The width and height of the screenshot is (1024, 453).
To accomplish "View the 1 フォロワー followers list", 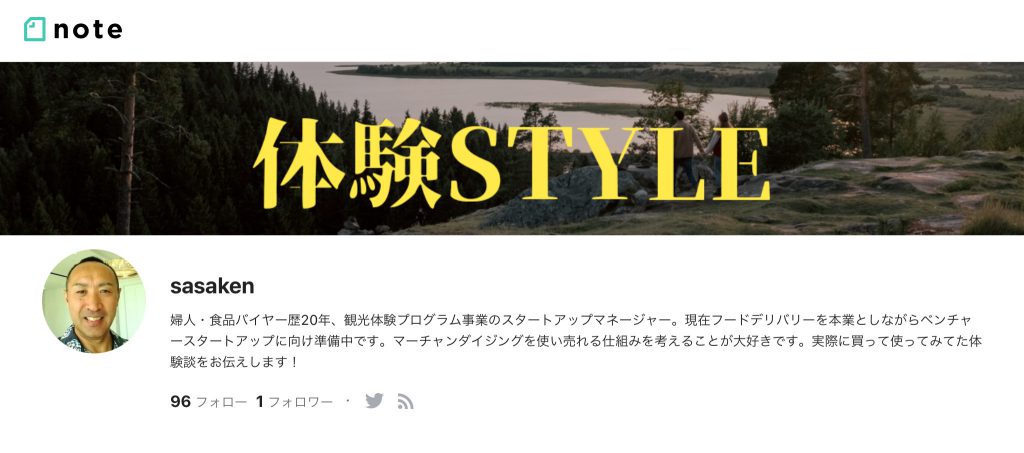I will (294, 401).
